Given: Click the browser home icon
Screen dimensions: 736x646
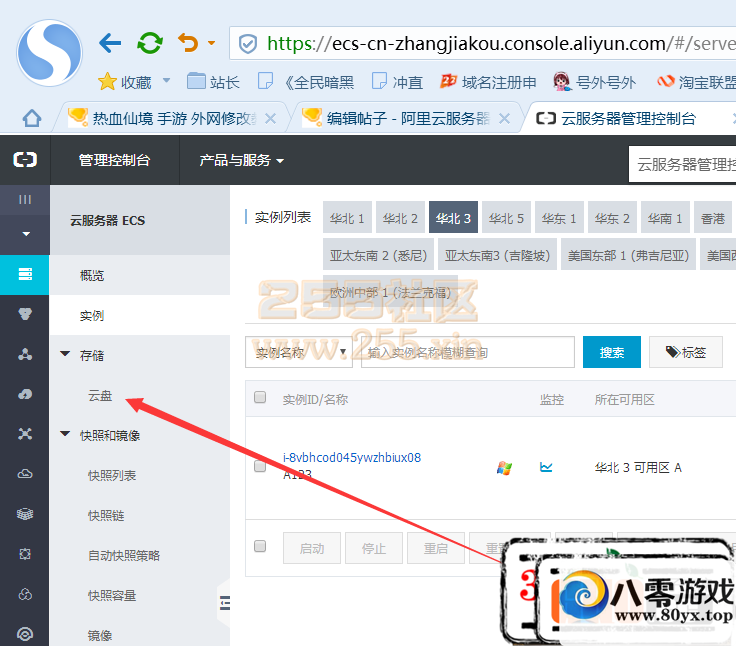Looking at the screenshot, I should pyautogui.click(x=32, y=118).
